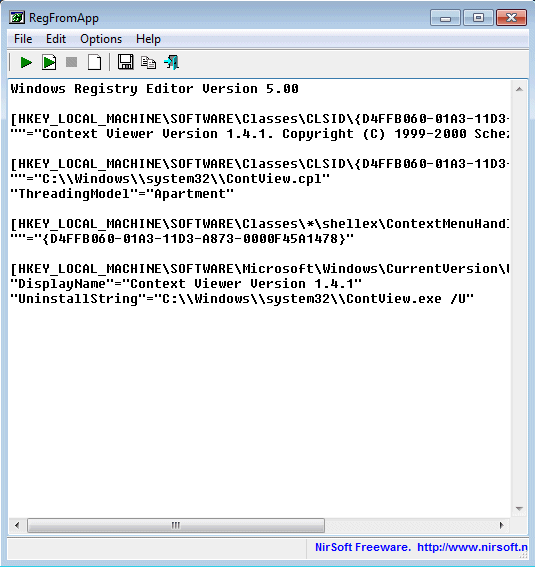Open the Options menu
This screenshot has width=535, height=567.
coord(101,39)
